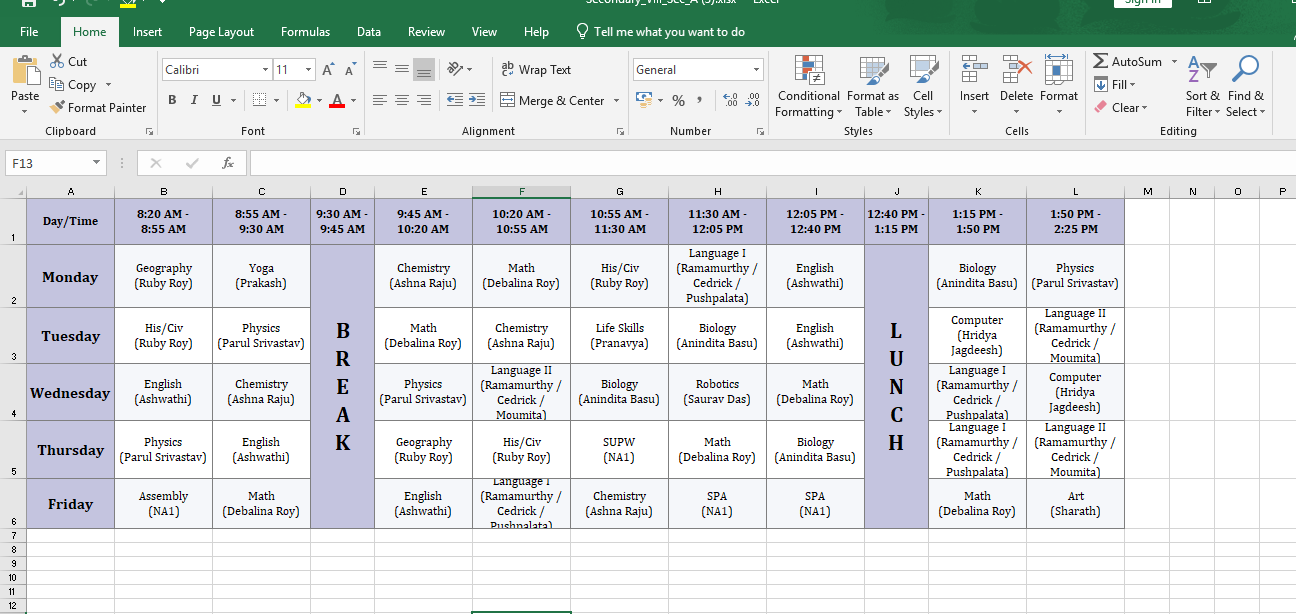Image resolution: width=1296 pixels, height=614 pixels.
Task: Switch to the Data tab
Action: (x=369, y=31)
